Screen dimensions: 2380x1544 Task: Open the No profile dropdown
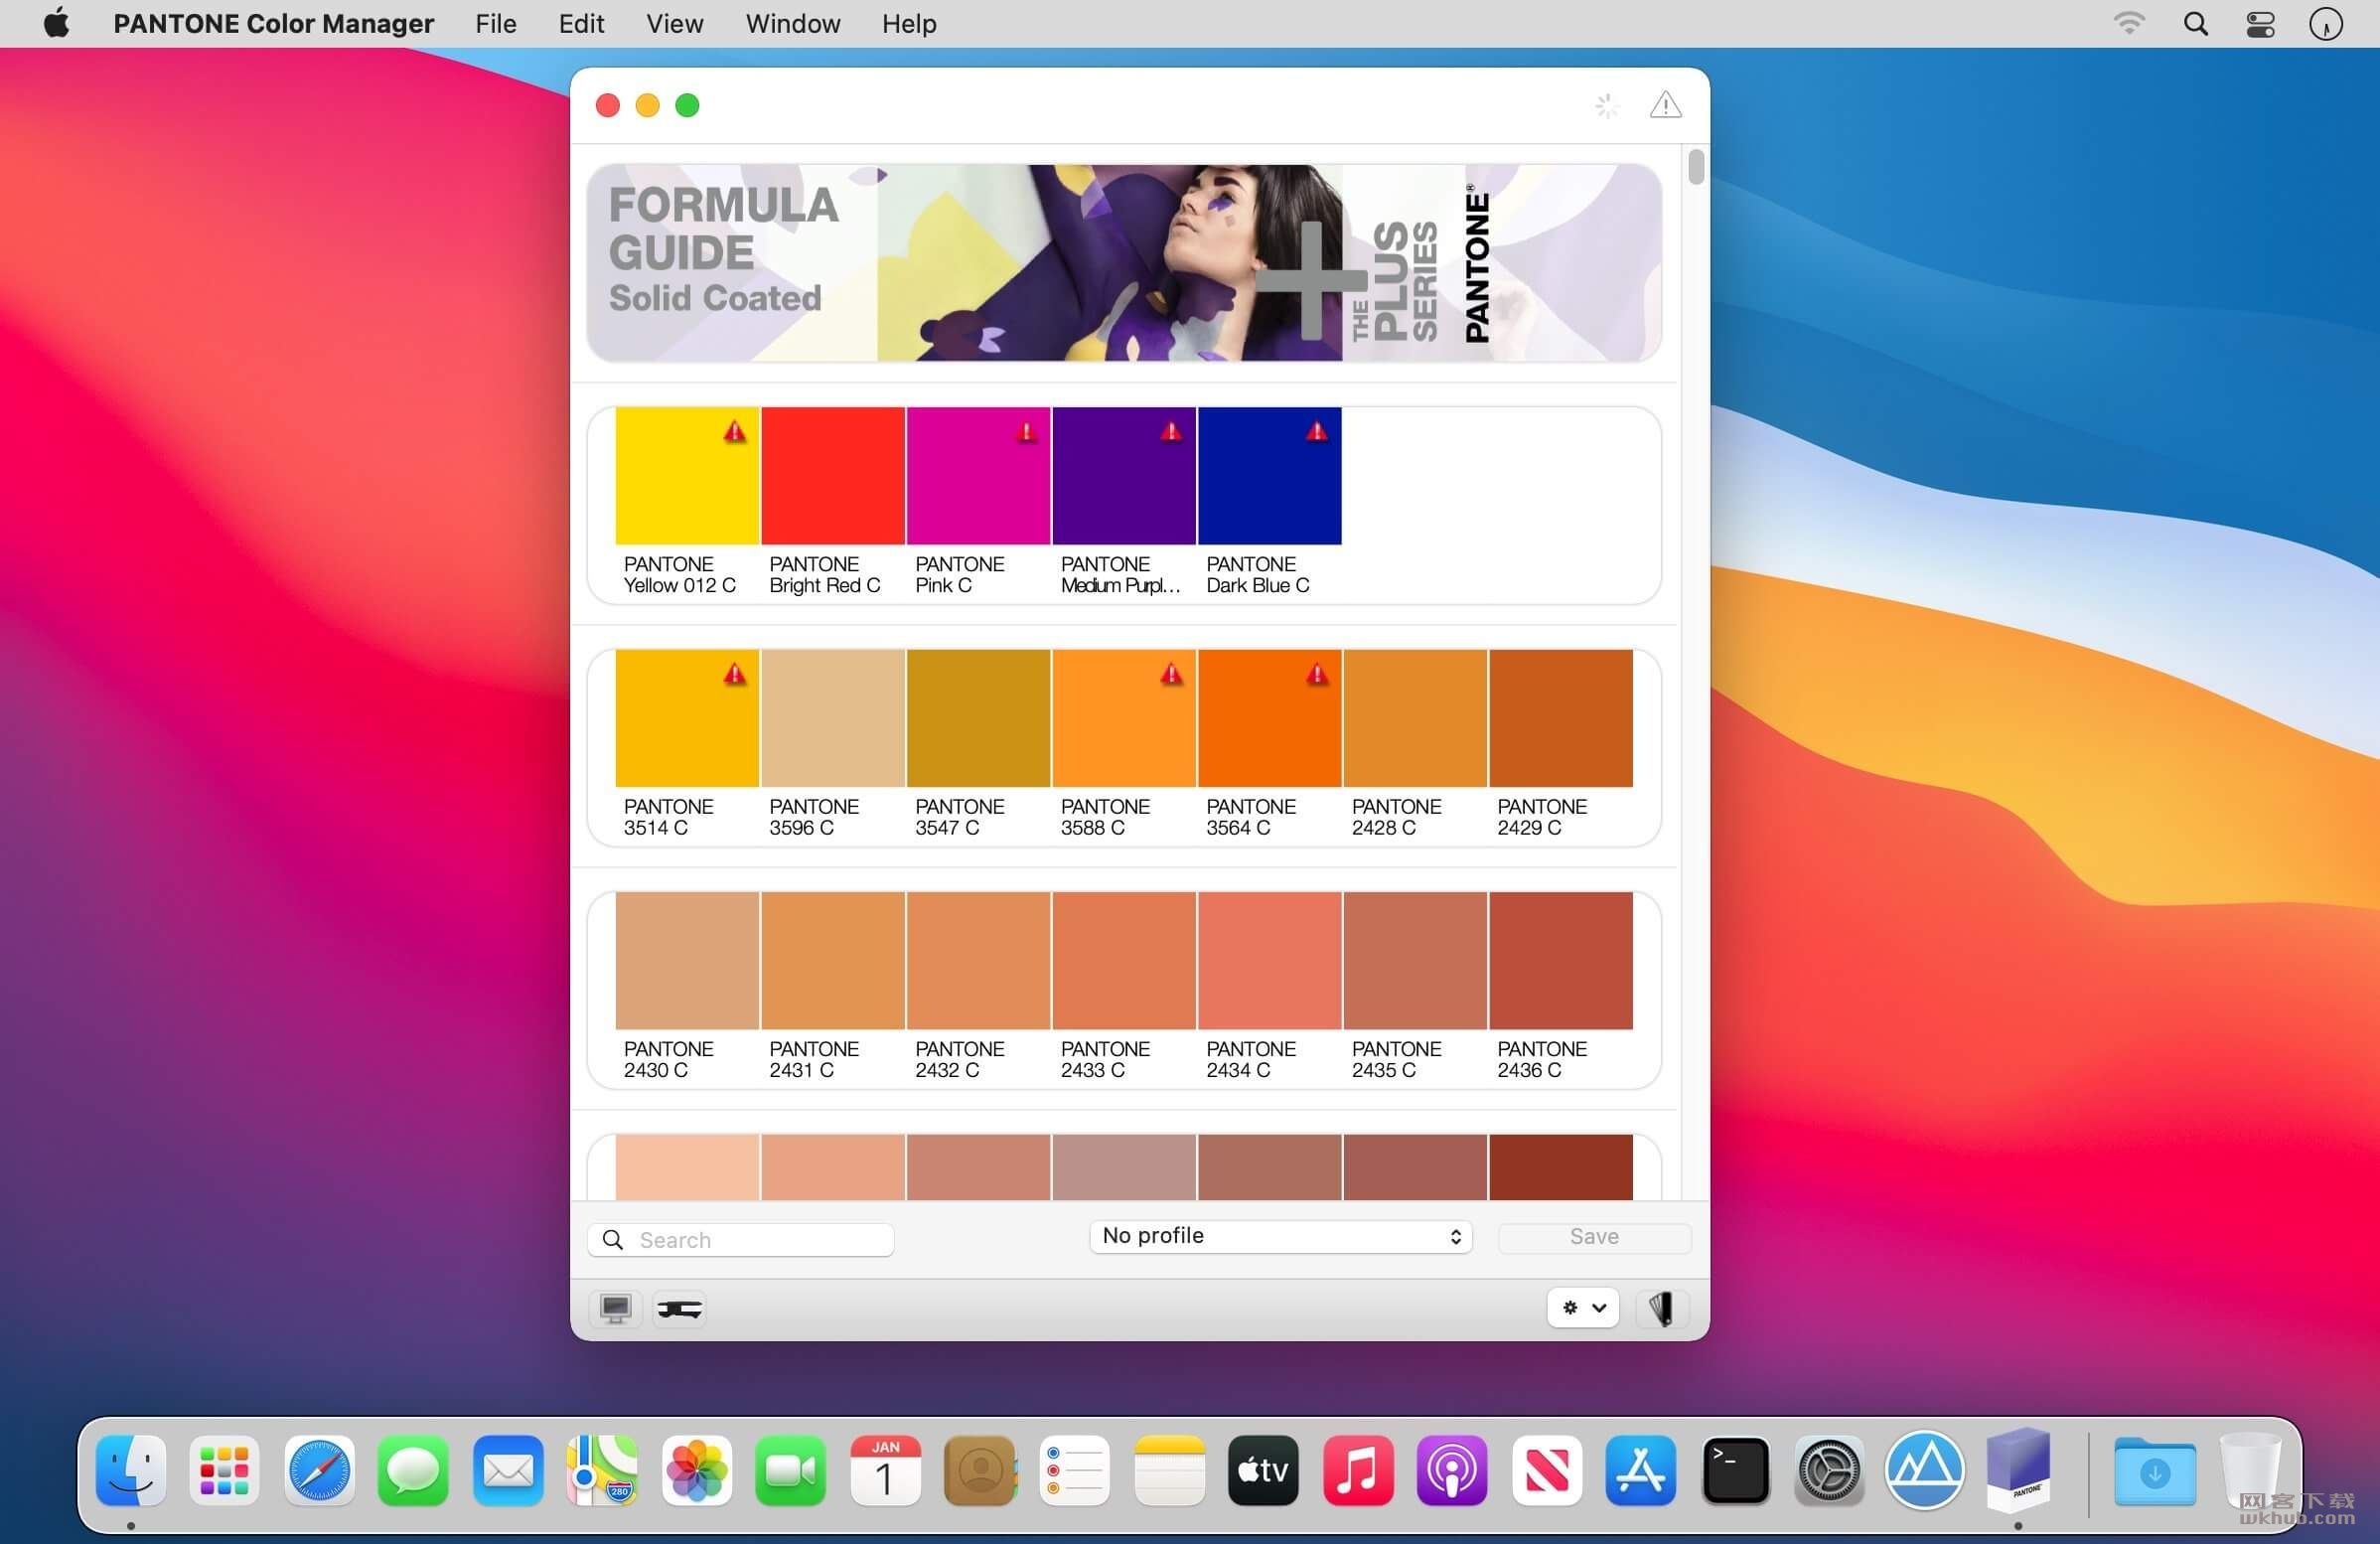click(x=1280, y=1236)
